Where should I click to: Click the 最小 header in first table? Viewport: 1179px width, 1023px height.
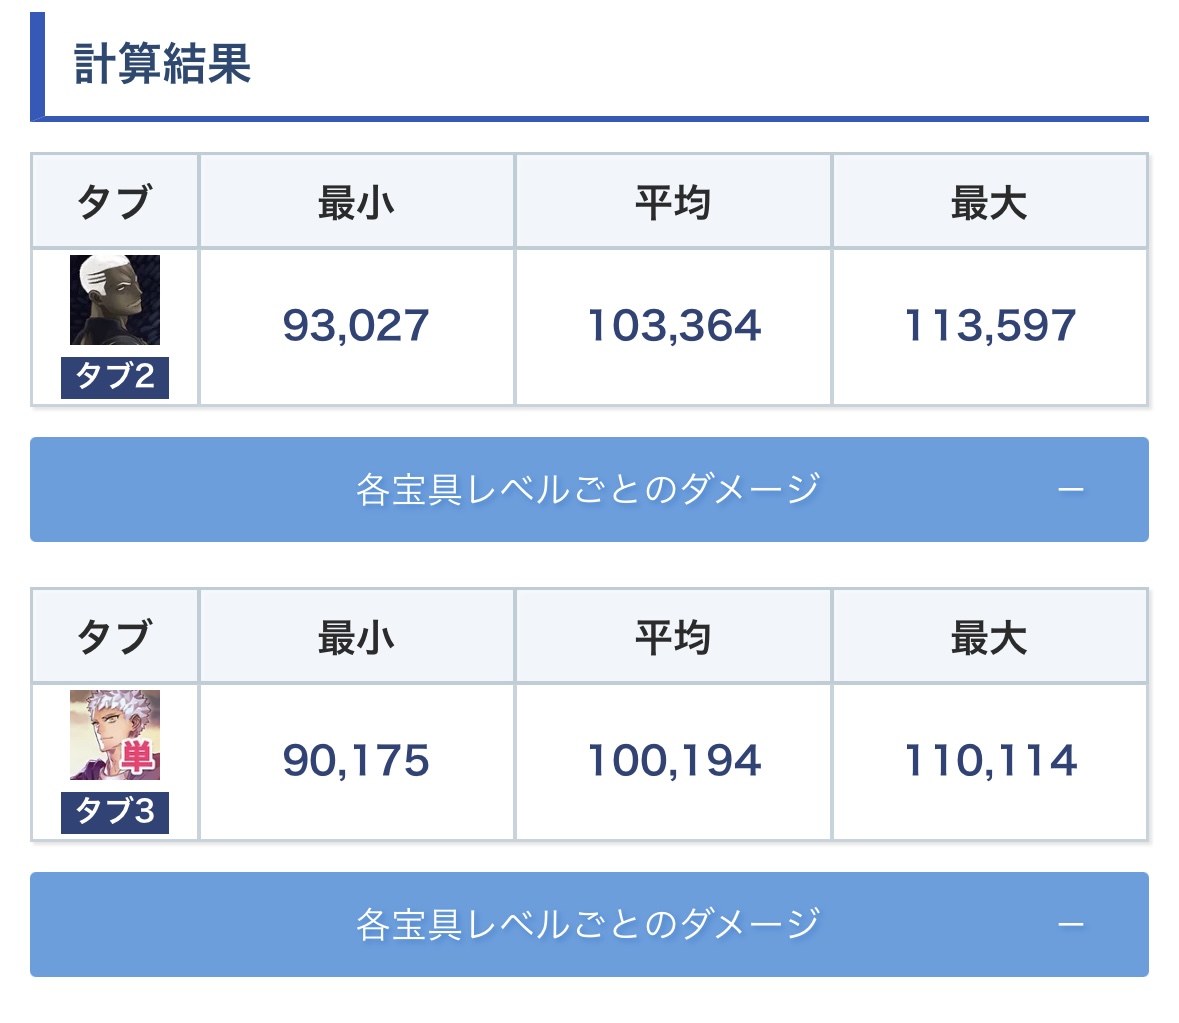pyautogui.click(x=356, y=203)
